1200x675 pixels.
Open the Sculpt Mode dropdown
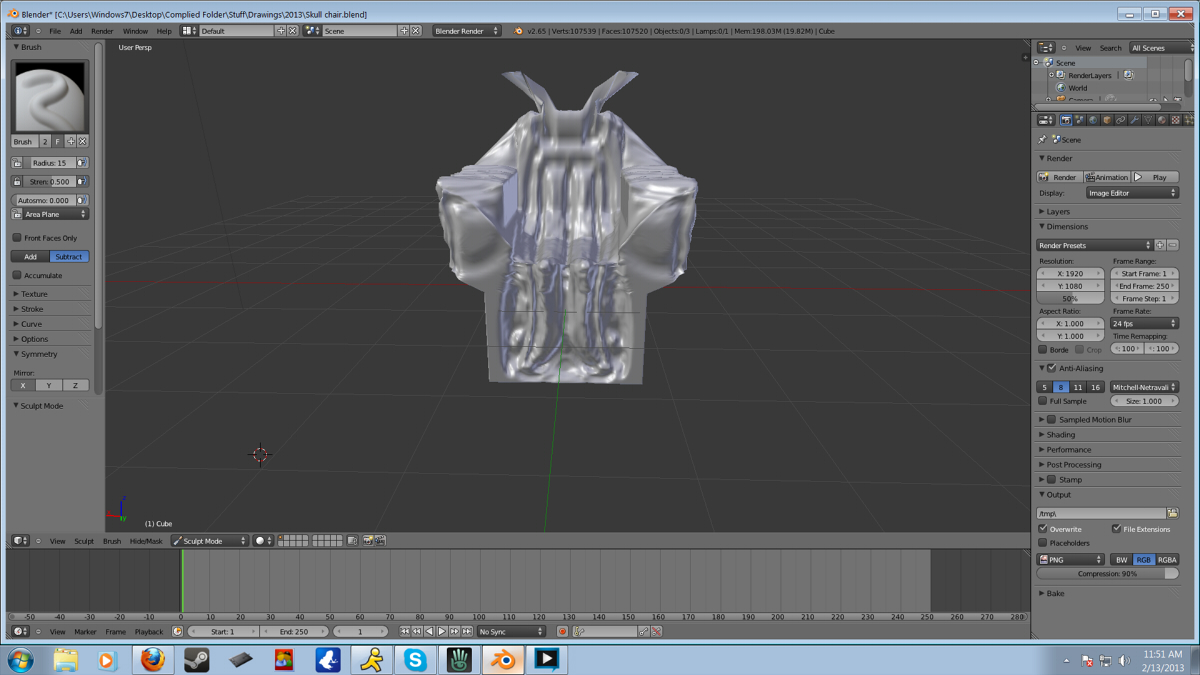pyautogui.click(x=209, y=541)
